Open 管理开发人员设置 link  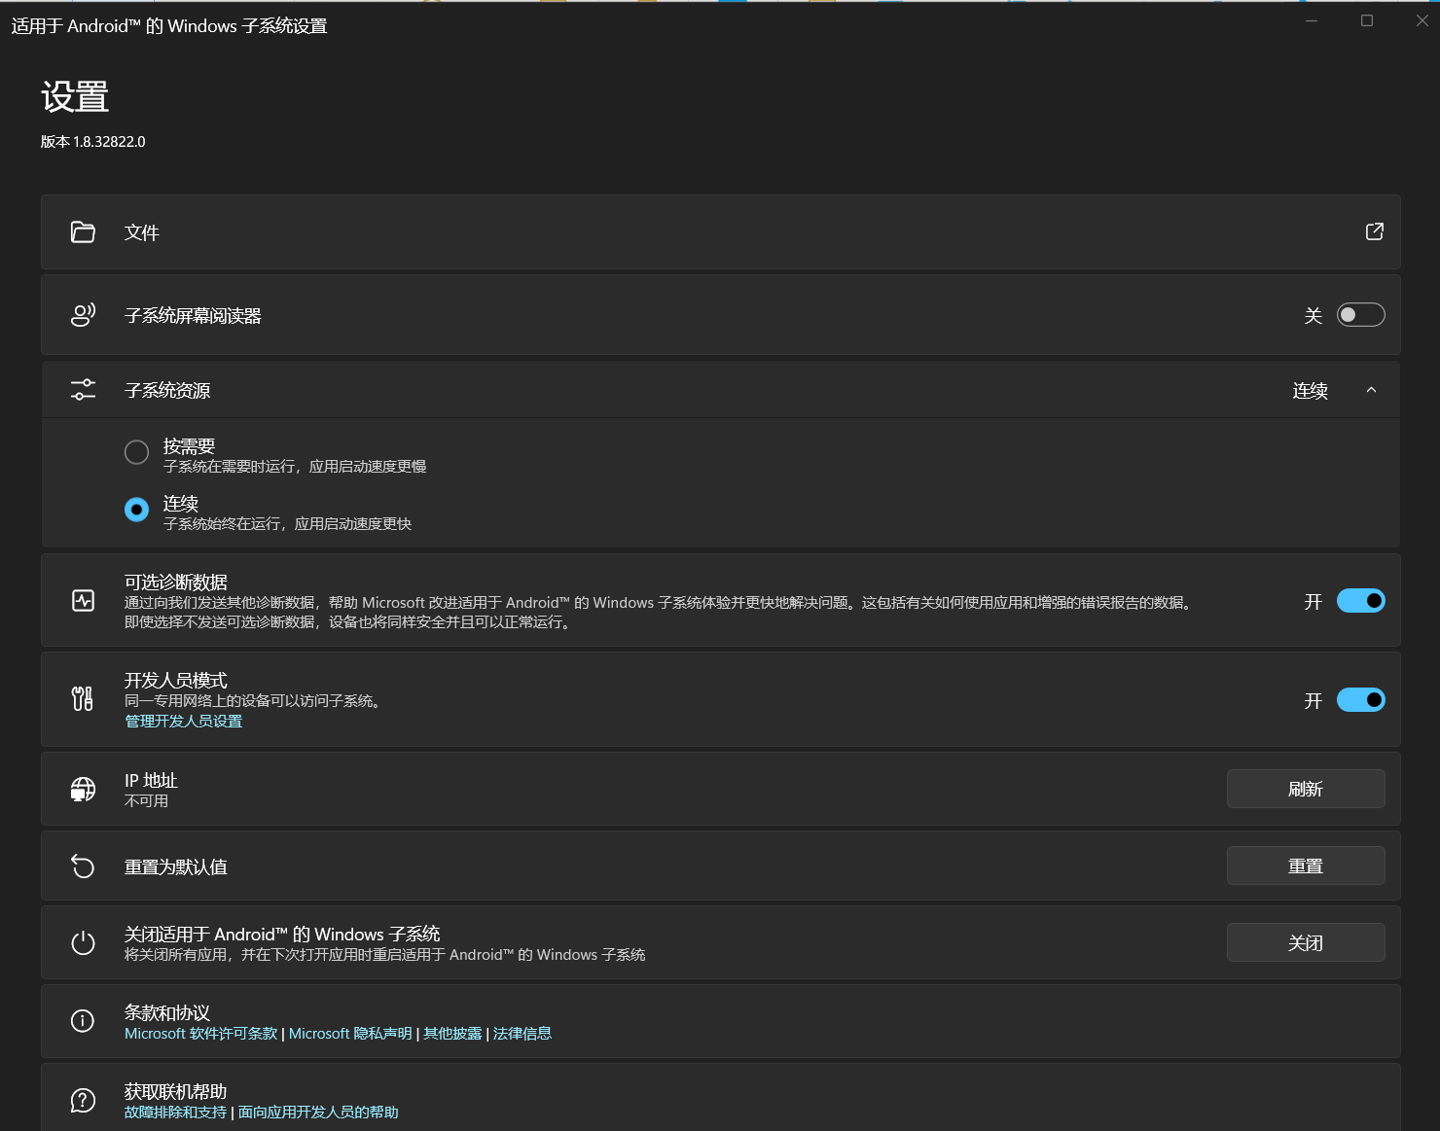183,720
